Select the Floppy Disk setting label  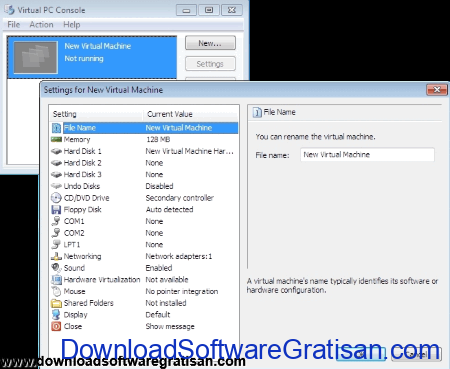click(x=82, y=210)
